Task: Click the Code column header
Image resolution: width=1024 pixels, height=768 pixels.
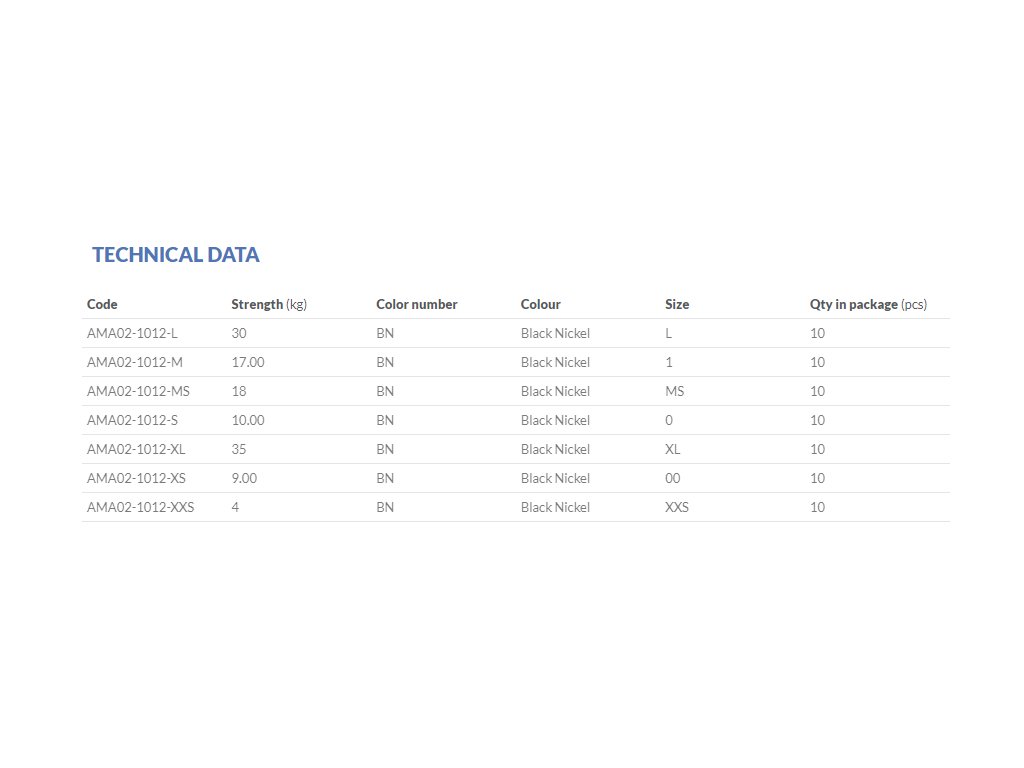Action: (102, 304)
